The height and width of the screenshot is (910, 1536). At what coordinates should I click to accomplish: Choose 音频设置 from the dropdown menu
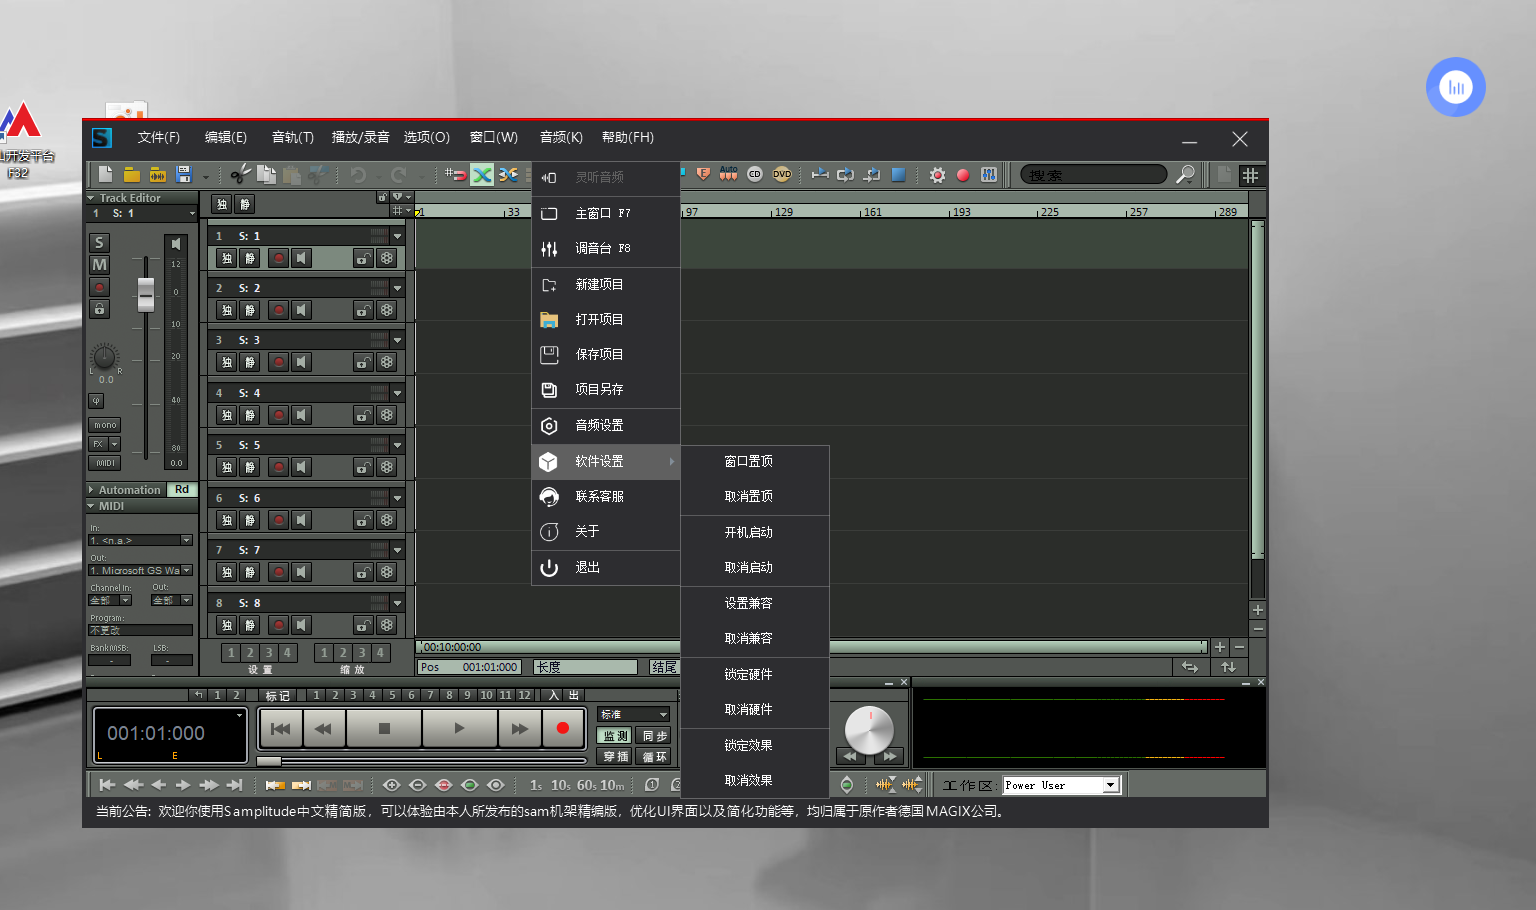[x=606, y=425]
